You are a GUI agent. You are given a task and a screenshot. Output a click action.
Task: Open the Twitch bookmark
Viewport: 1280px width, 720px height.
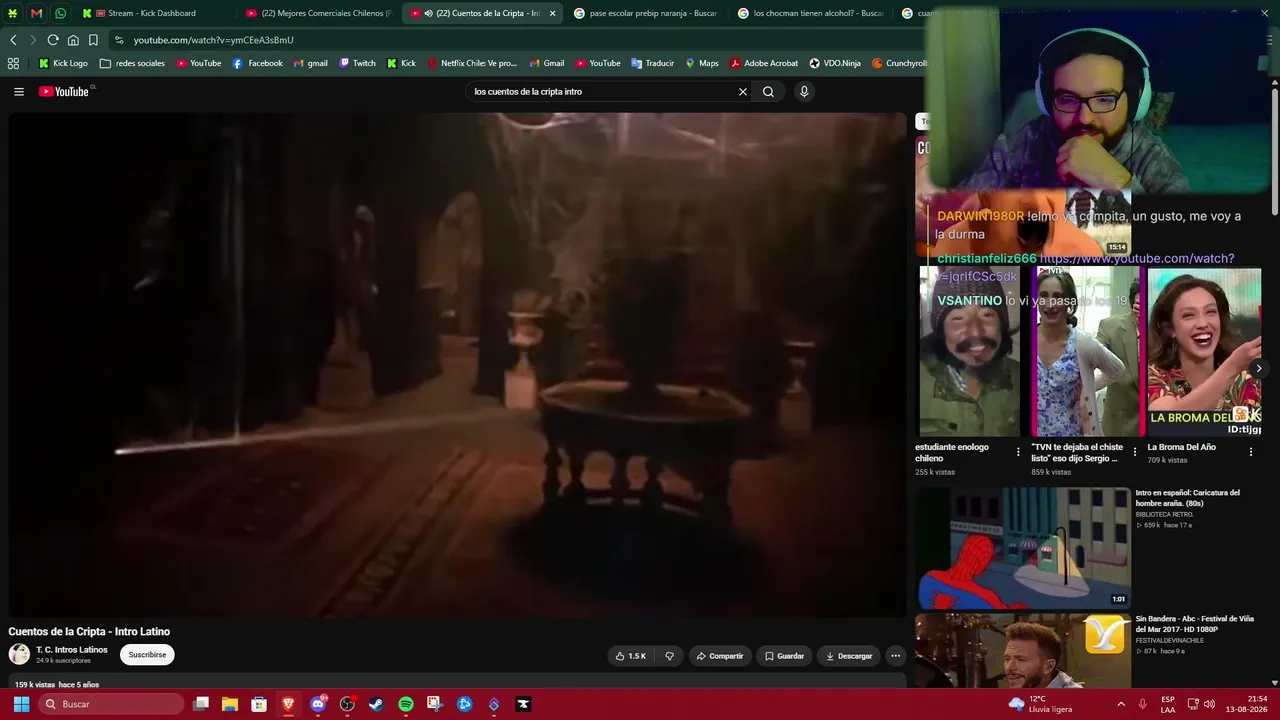point(357,63)
